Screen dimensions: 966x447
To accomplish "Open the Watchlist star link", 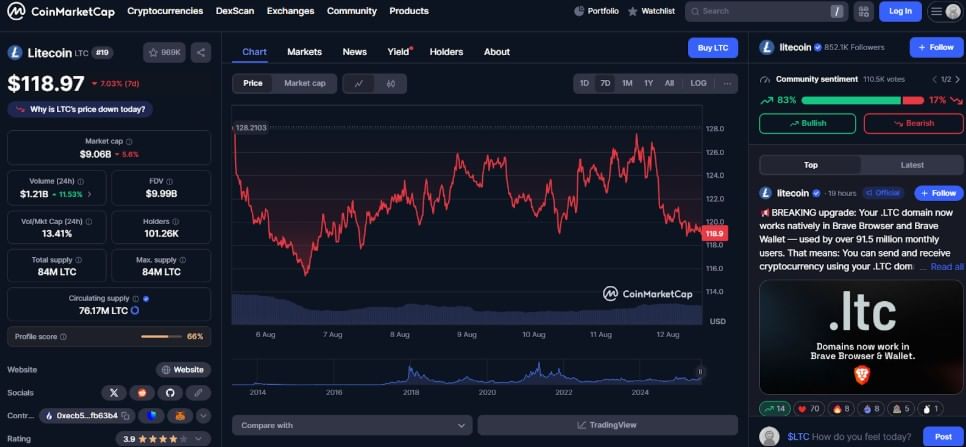I will pos(651,11).
